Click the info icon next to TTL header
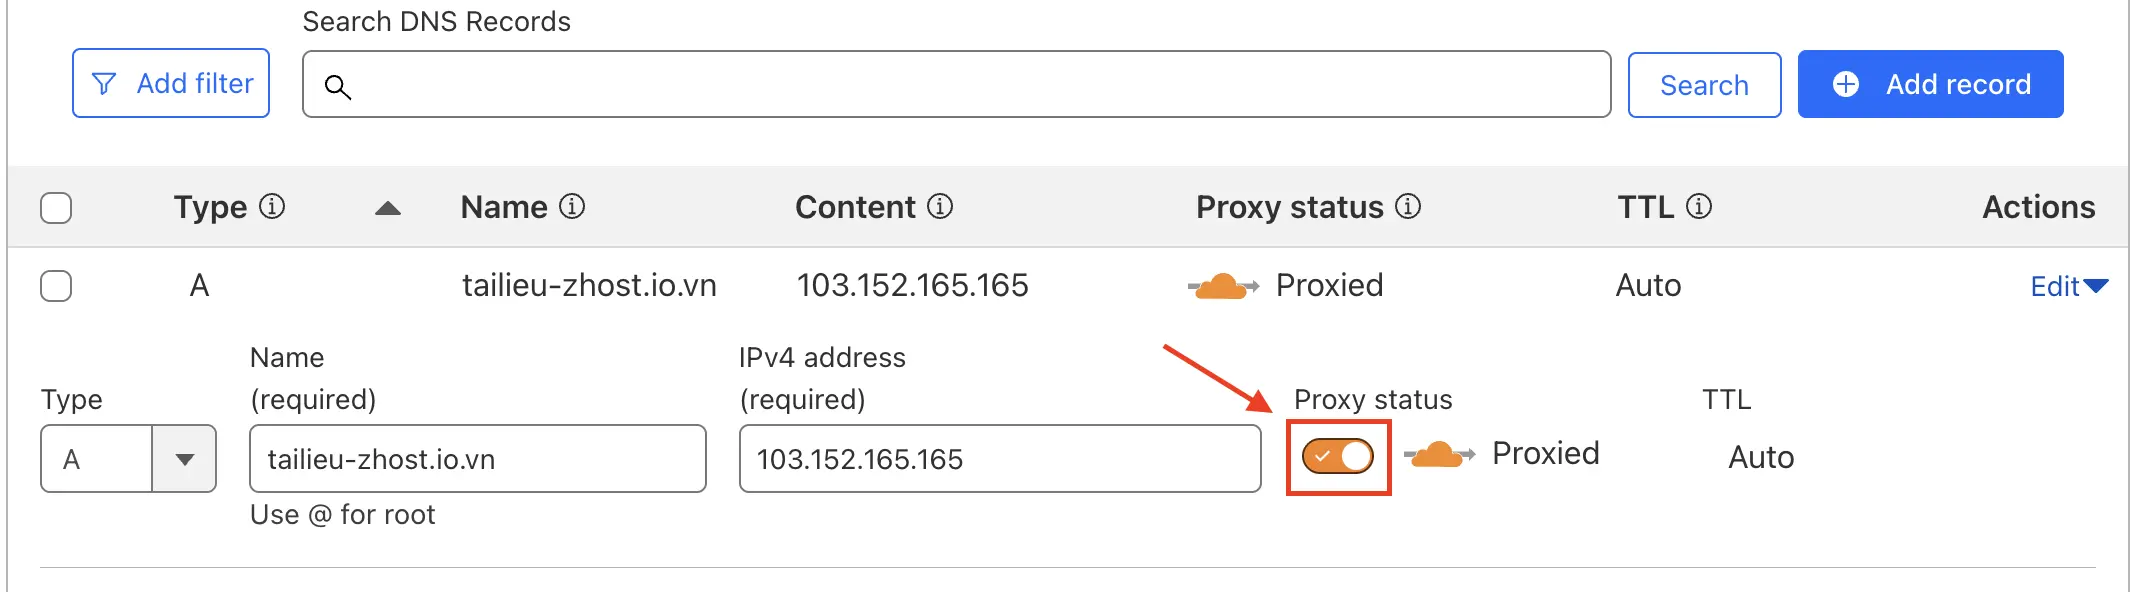2136x592 pixels. click(x=1699, y=207)
